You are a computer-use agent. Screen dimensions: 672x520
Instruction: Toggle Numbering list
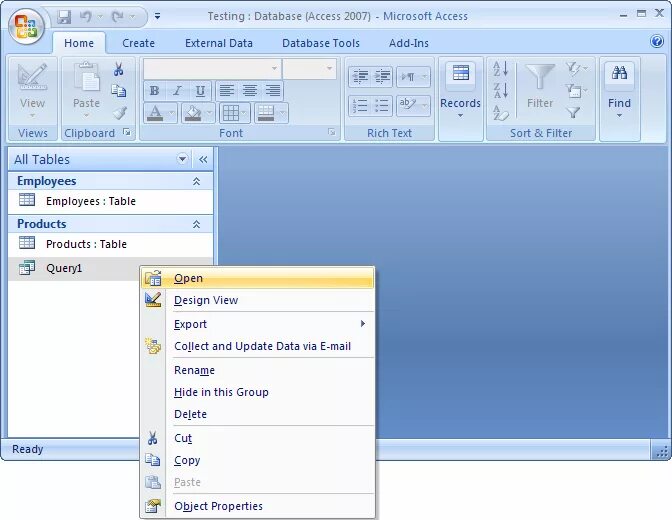coord(360,105)
